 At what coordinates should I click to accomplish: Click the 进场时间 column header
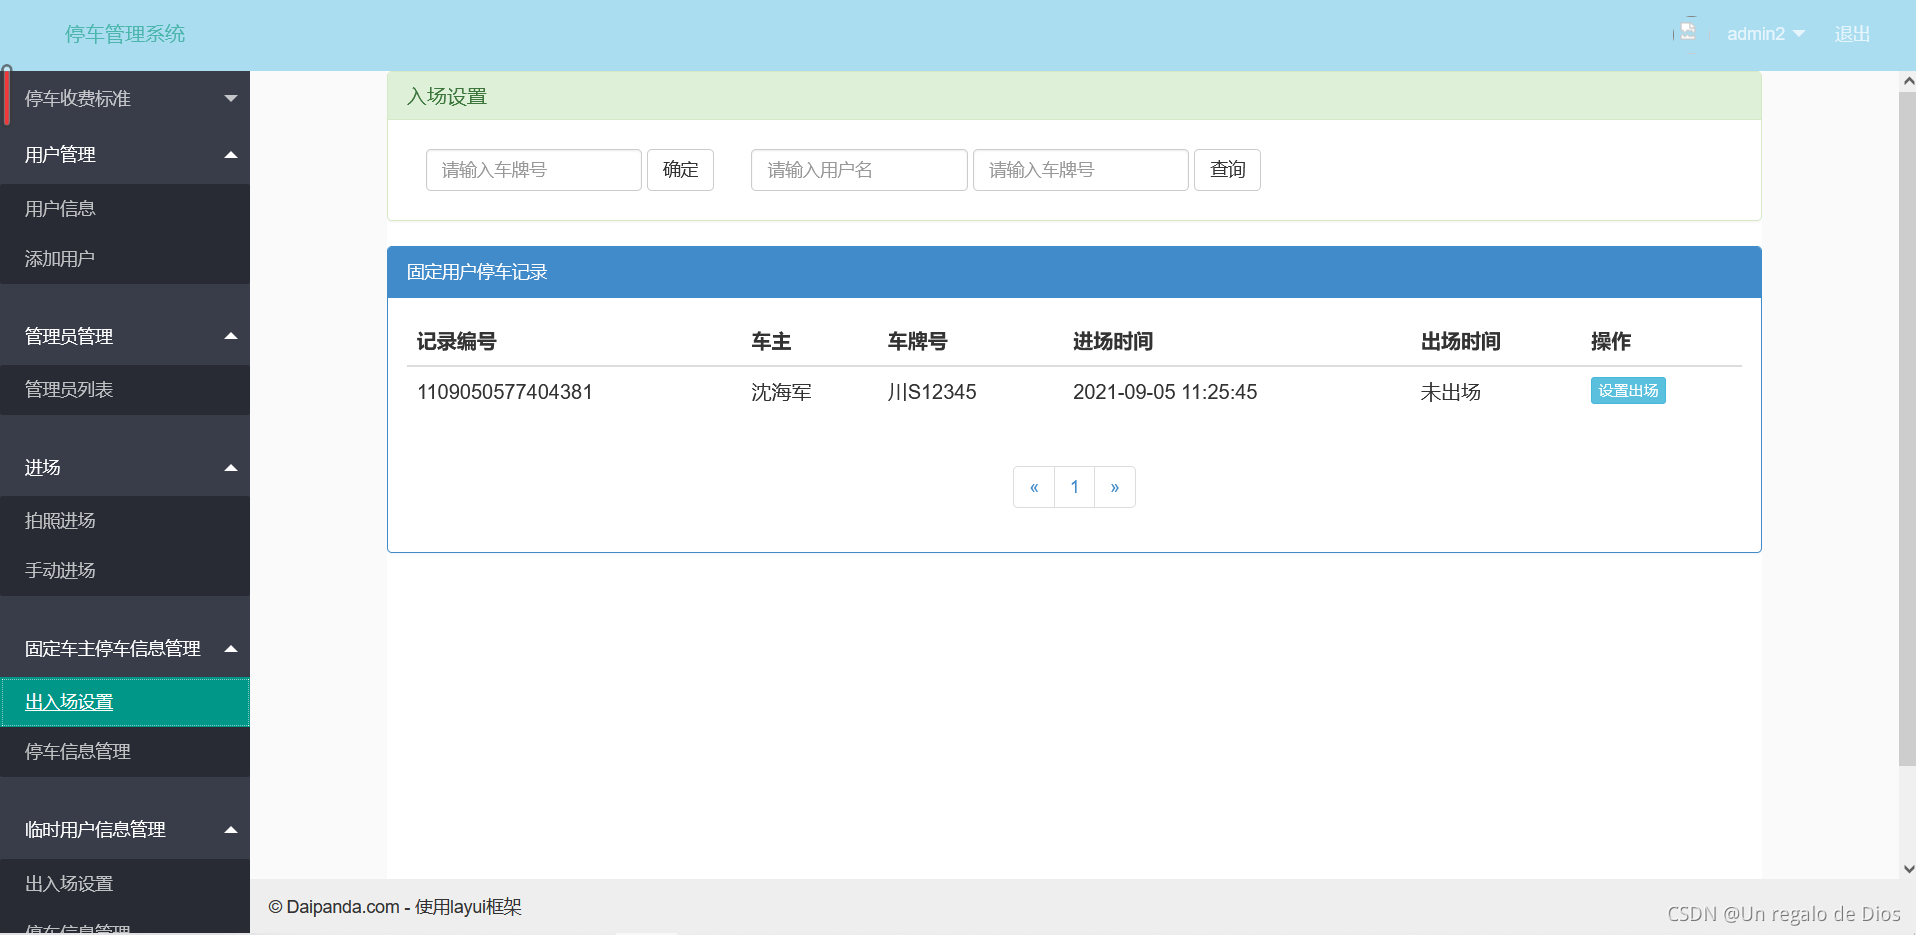point(1113,342)
